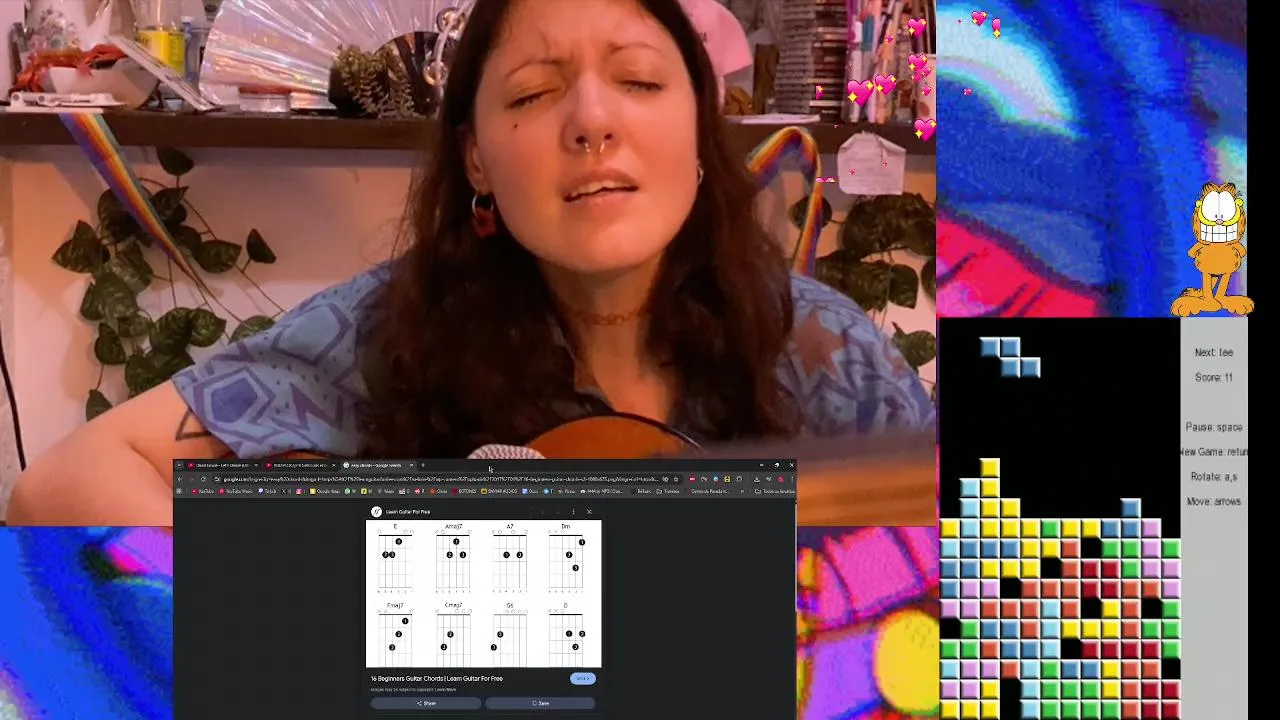Viewport: 1280px width, 720px height.
Task: Click the Learn More copyright link
Action: coord(445,690)
